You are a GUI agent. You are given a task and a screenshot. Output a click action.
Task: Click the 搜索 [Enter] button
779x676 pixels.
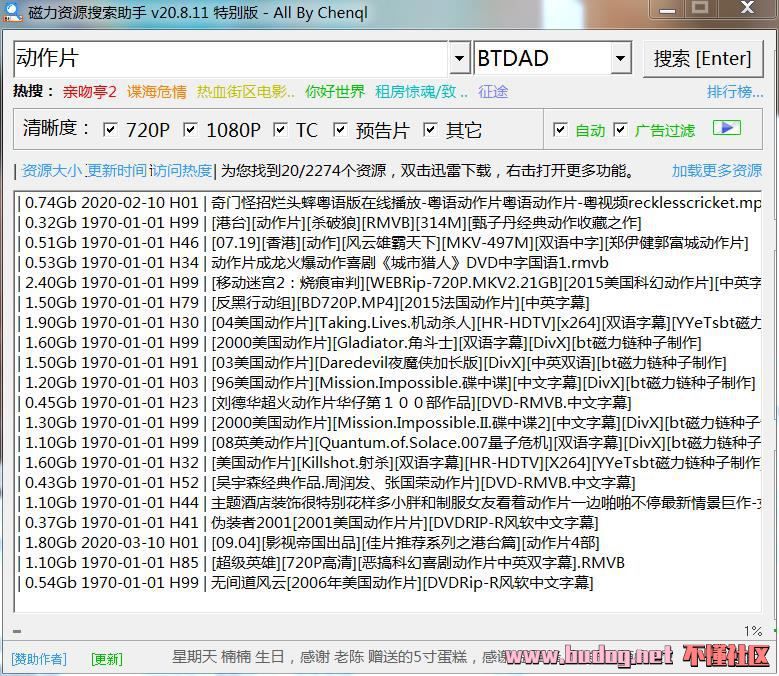702,59
